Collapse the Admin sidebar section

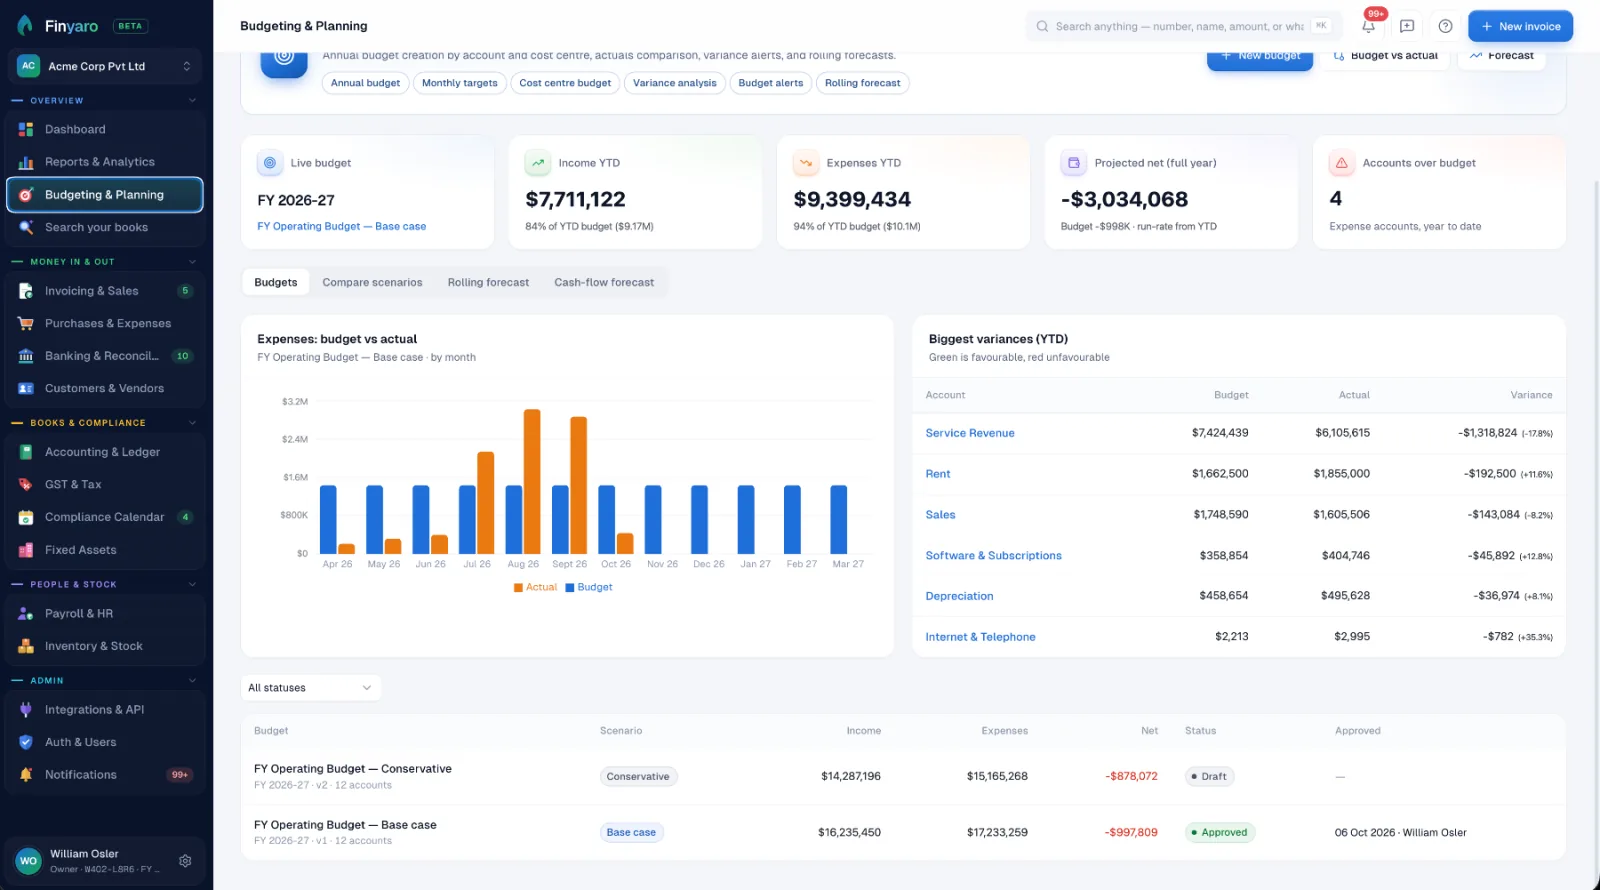[x=192, y=681]
